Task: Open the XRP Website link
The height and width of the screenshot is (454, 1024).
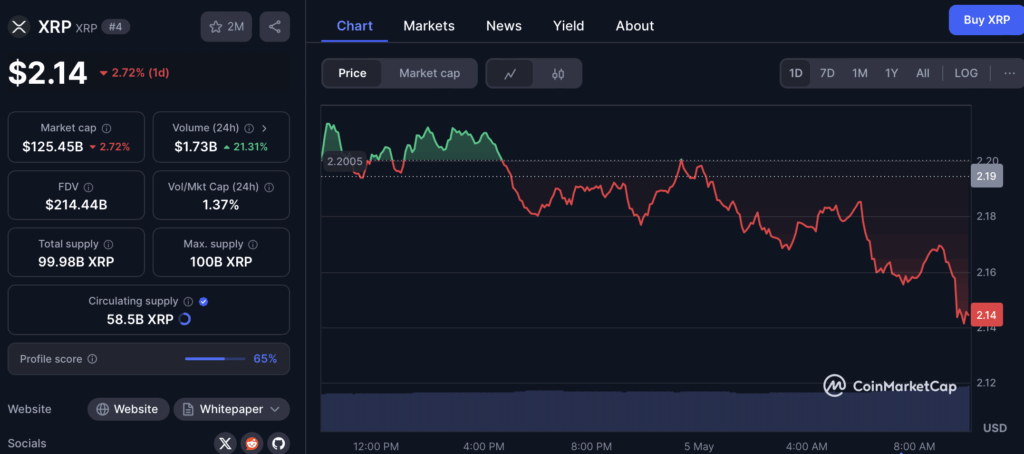Action: pos(128,410)
